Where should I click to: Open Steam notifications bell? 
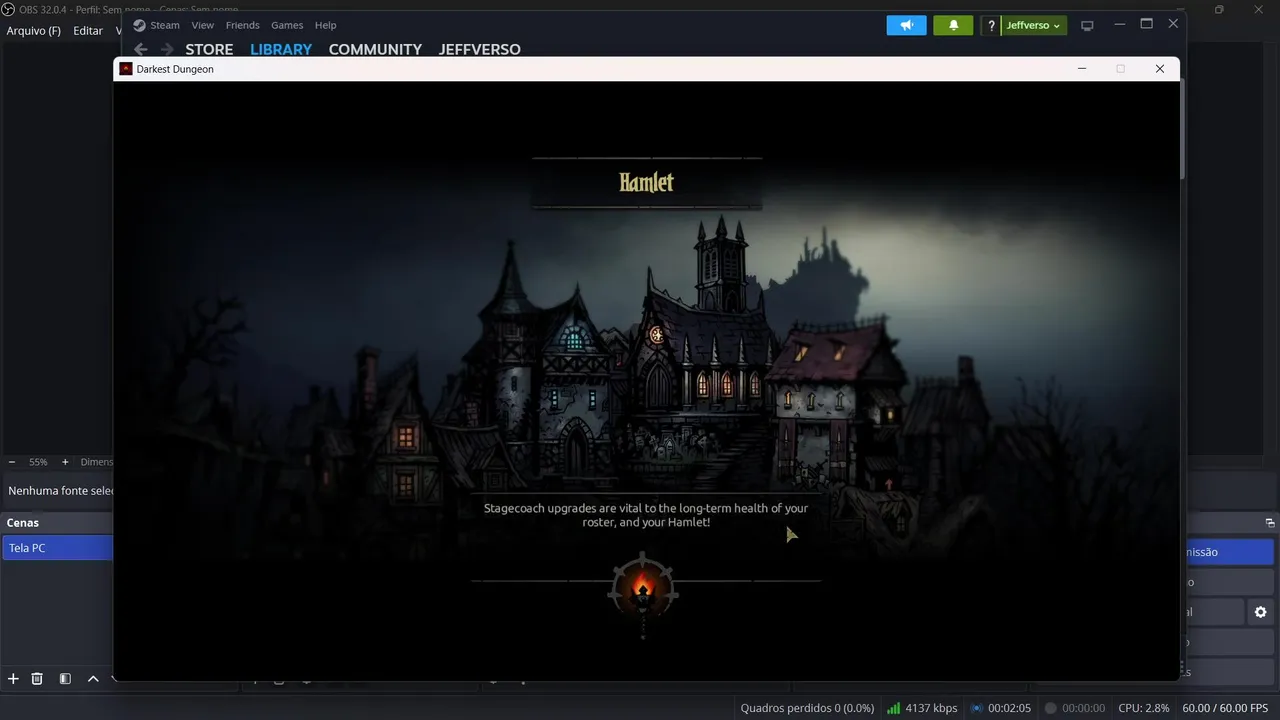pos(953,25)
